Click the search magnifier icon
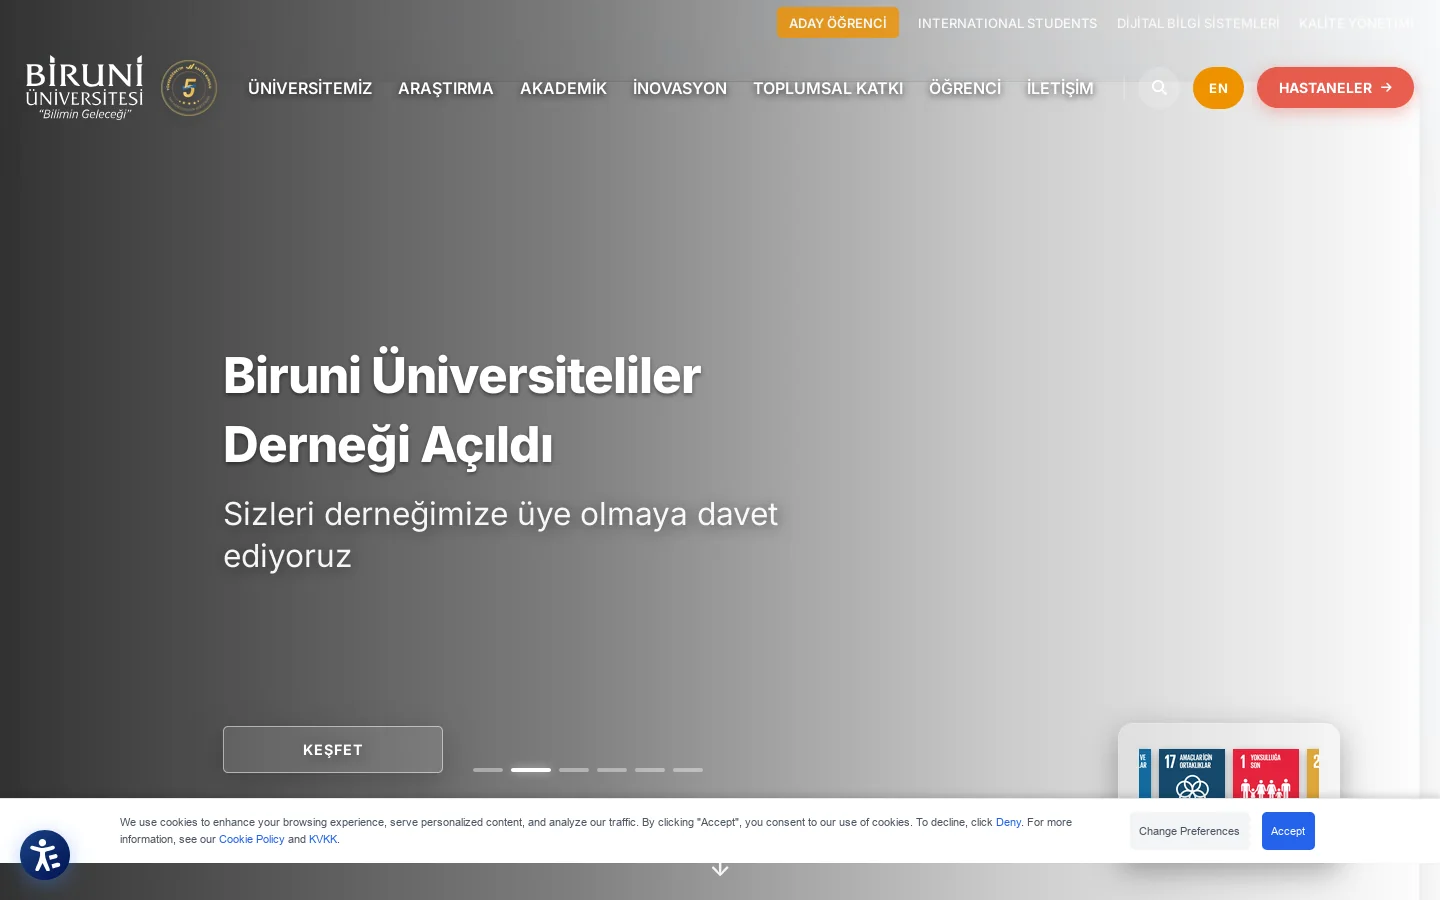1440x900 pixels. coord(1159,88)
